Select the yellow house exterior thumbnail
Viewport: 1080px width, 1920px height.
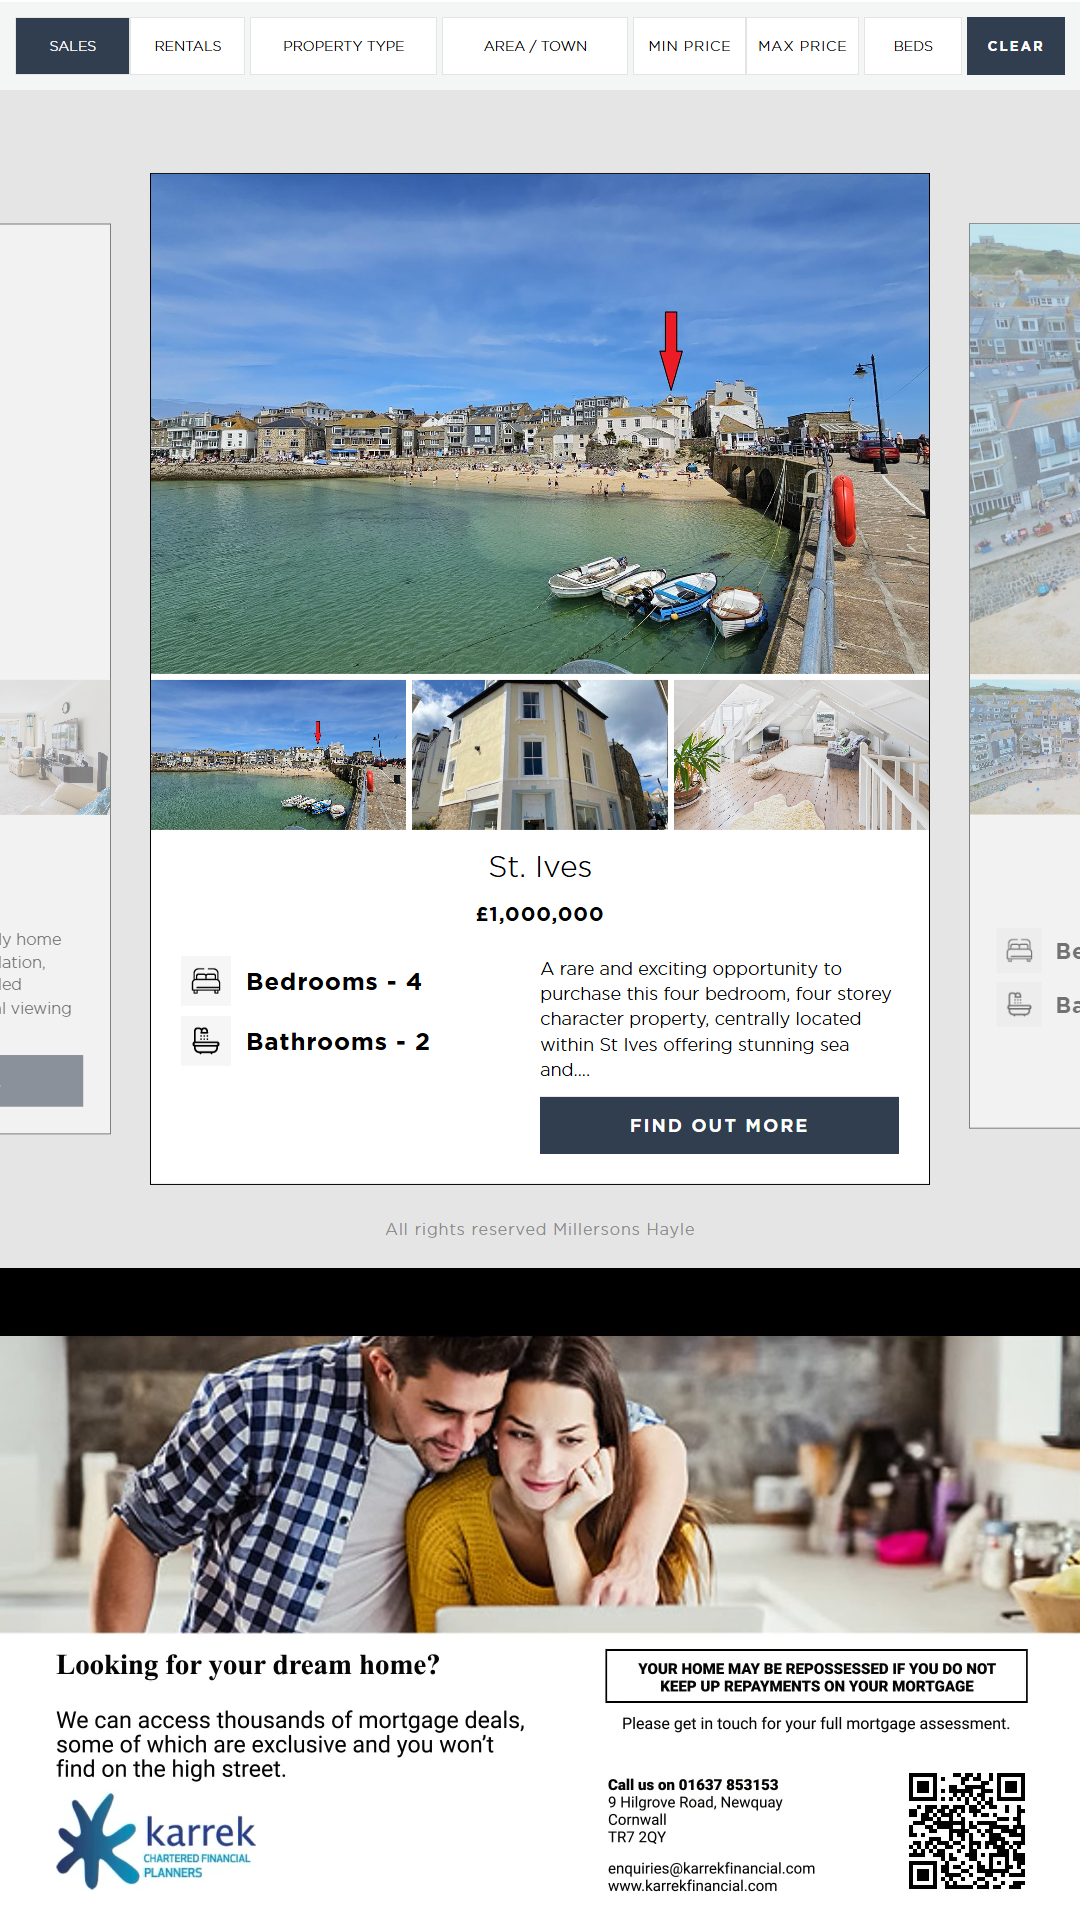point(540,755)
